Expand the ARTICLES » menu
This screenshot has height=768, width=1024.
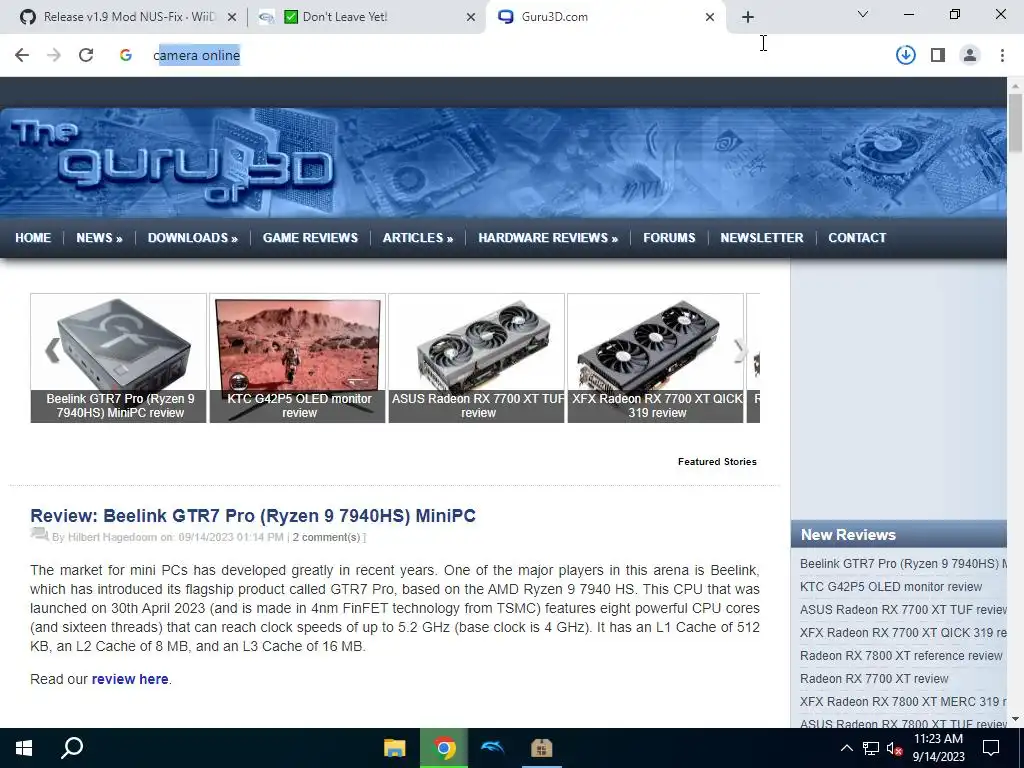point(418,238)
